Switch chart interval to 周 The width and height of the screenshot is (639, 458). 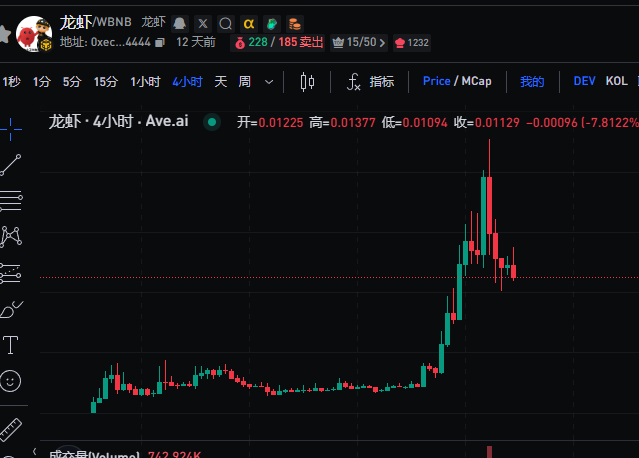click(245, 81)
